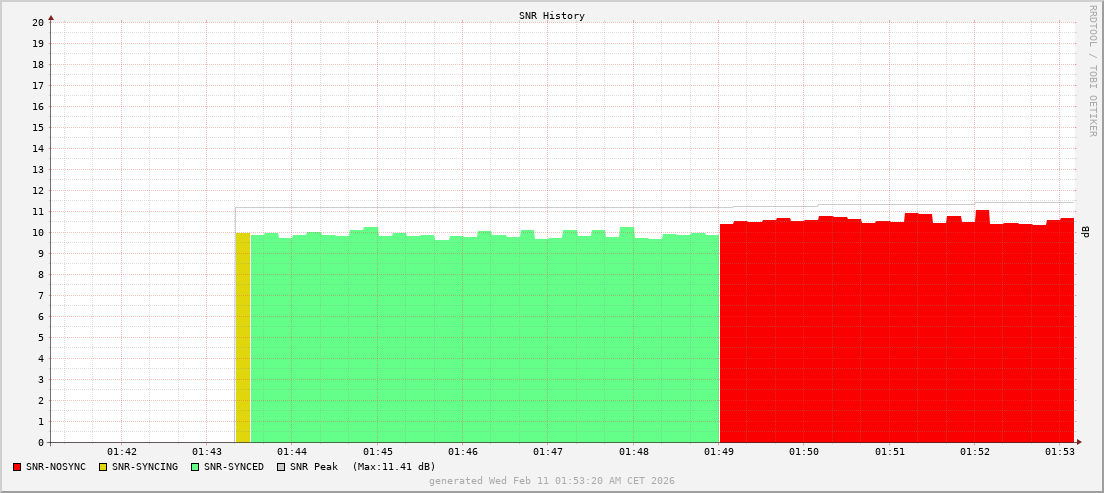Click the green SNR-SYNCED legend swatch
Image resolution: width=1104 pixels, height=493 pixels.
coord(195,467)
